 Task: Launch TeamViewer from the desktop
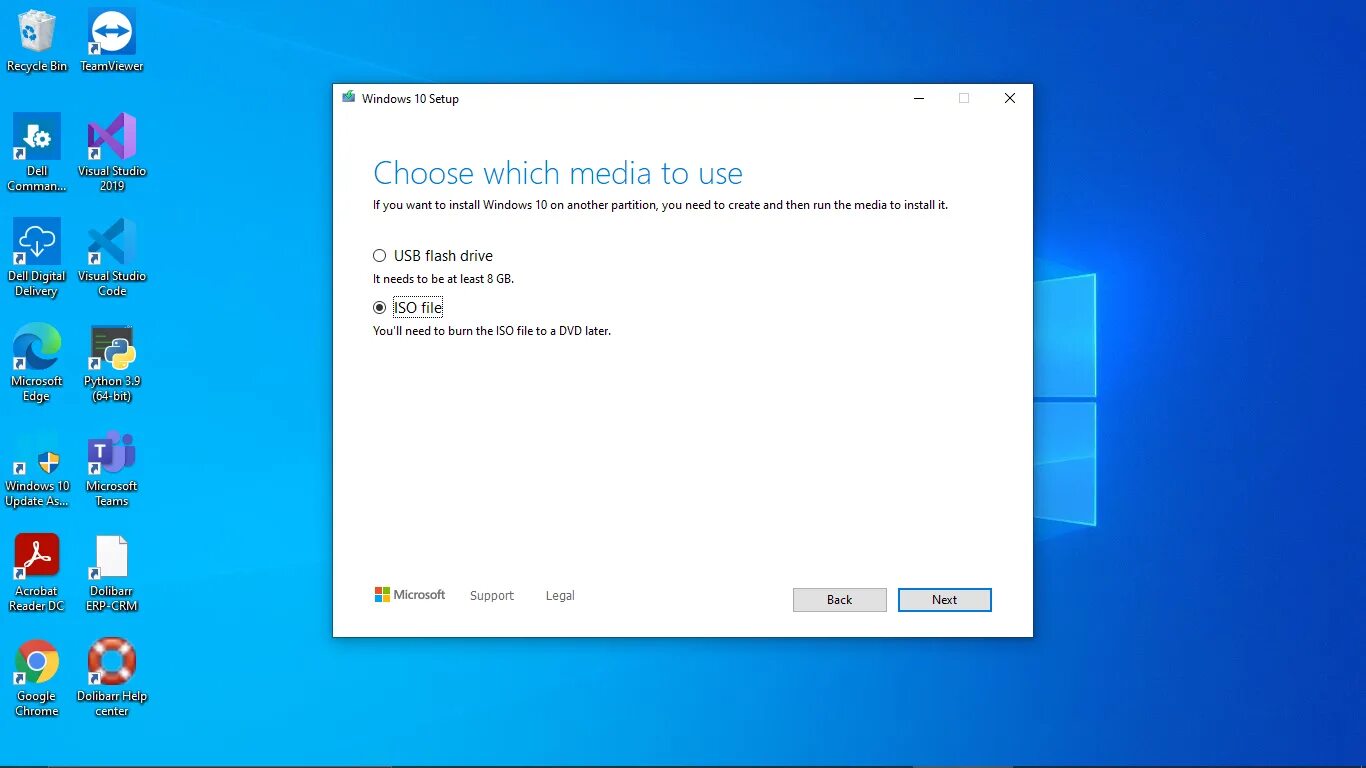112,41
